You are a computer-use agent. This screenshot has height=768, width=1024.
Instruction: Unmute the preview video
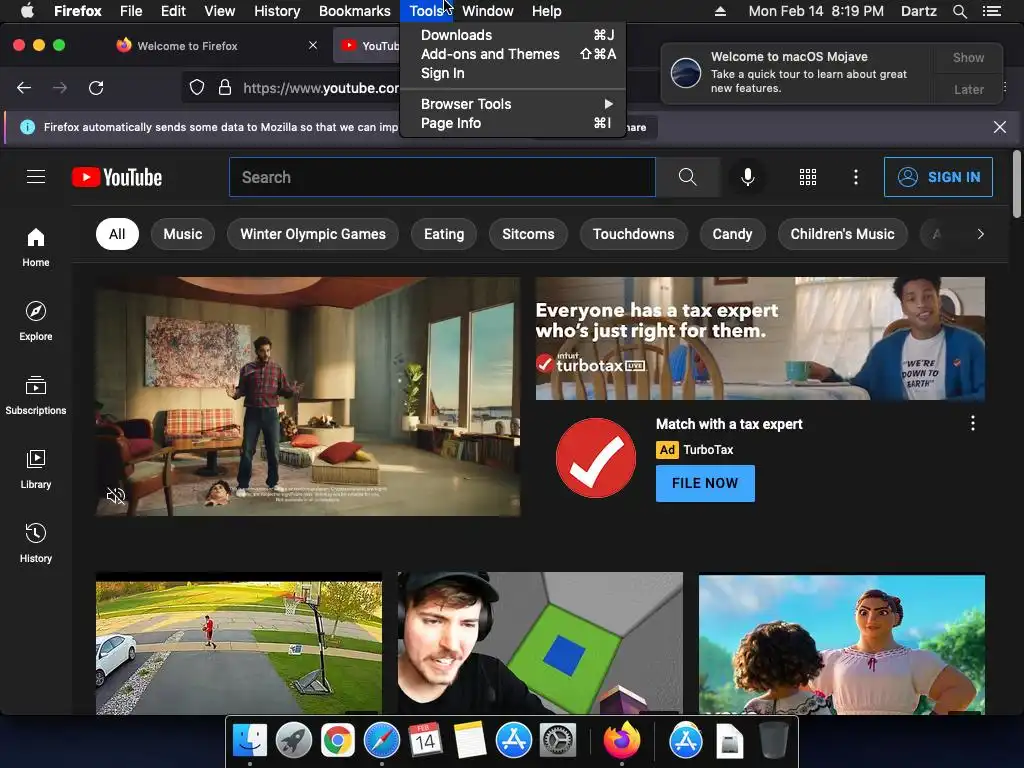[x=116, y=496]
